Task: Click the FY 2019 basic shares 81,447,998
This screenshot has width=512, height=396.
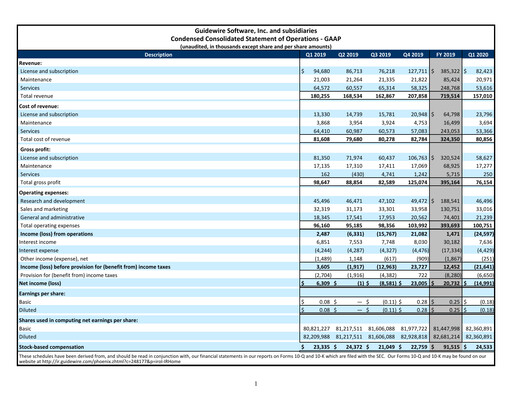Action: click(446, 329)
